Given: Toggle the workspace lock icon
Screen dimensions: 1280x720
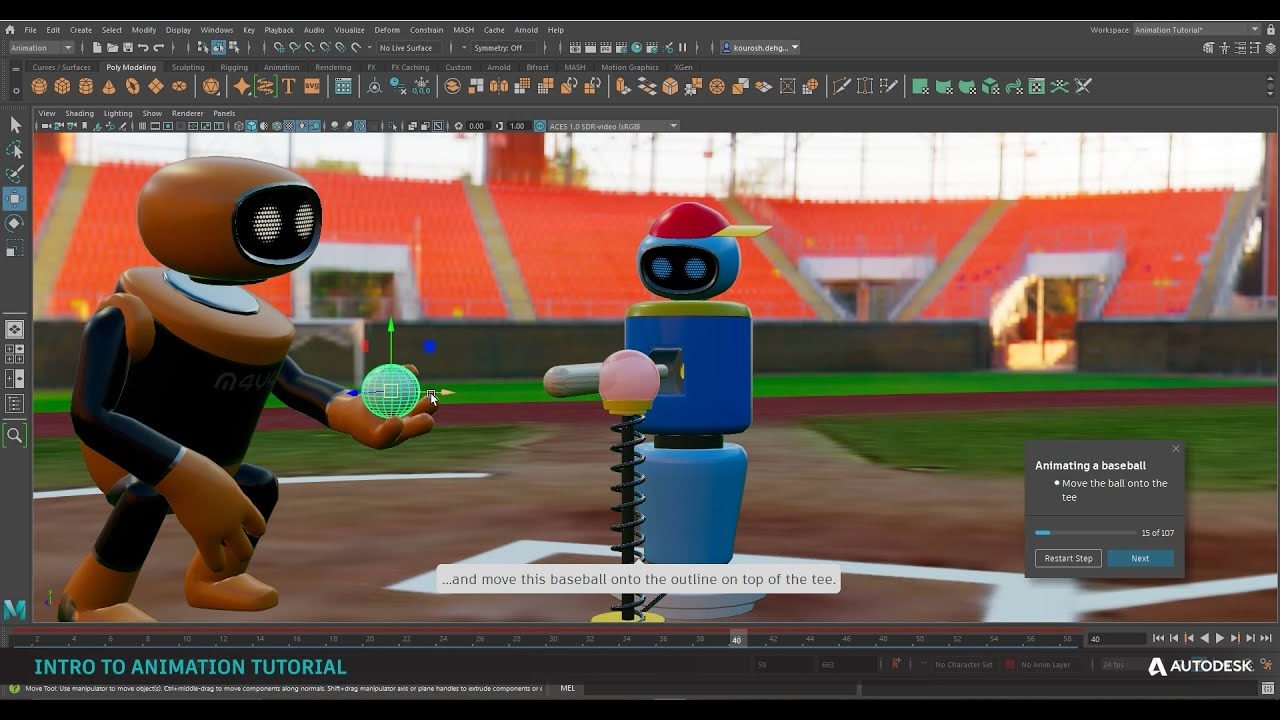Looking at the screenshot, I should coord(1270,30).
